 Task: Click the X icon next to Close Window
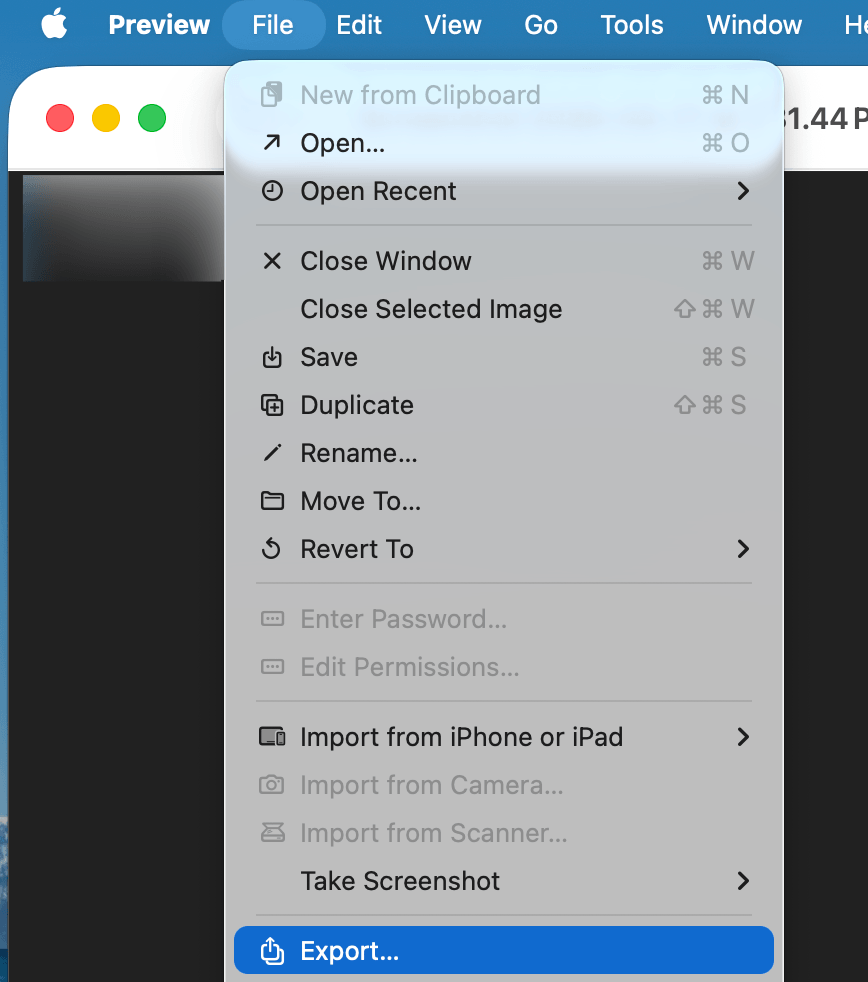[x=271, y=261]
